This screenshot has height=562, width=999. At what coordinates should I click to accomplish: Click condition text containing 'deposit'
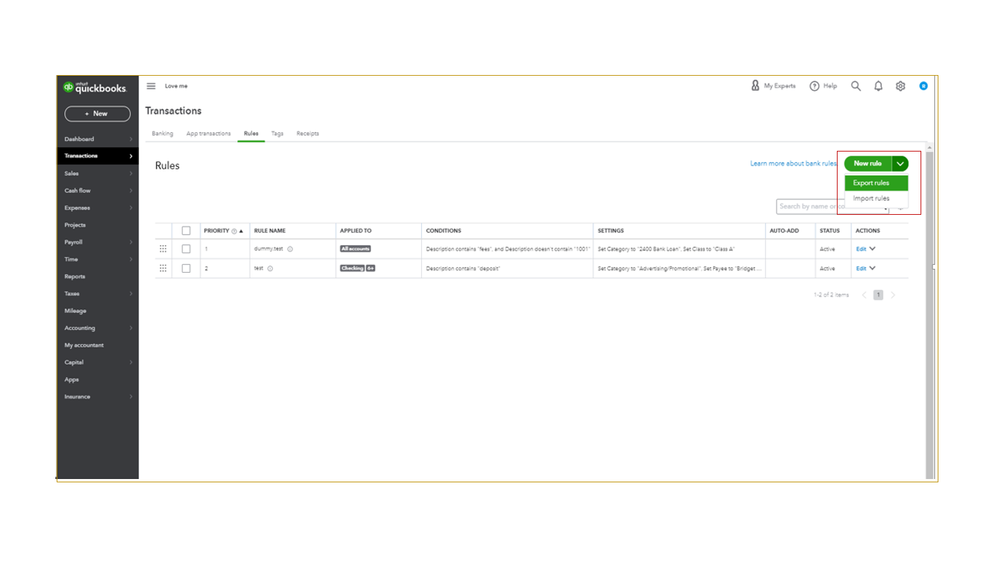coord(463,269)
